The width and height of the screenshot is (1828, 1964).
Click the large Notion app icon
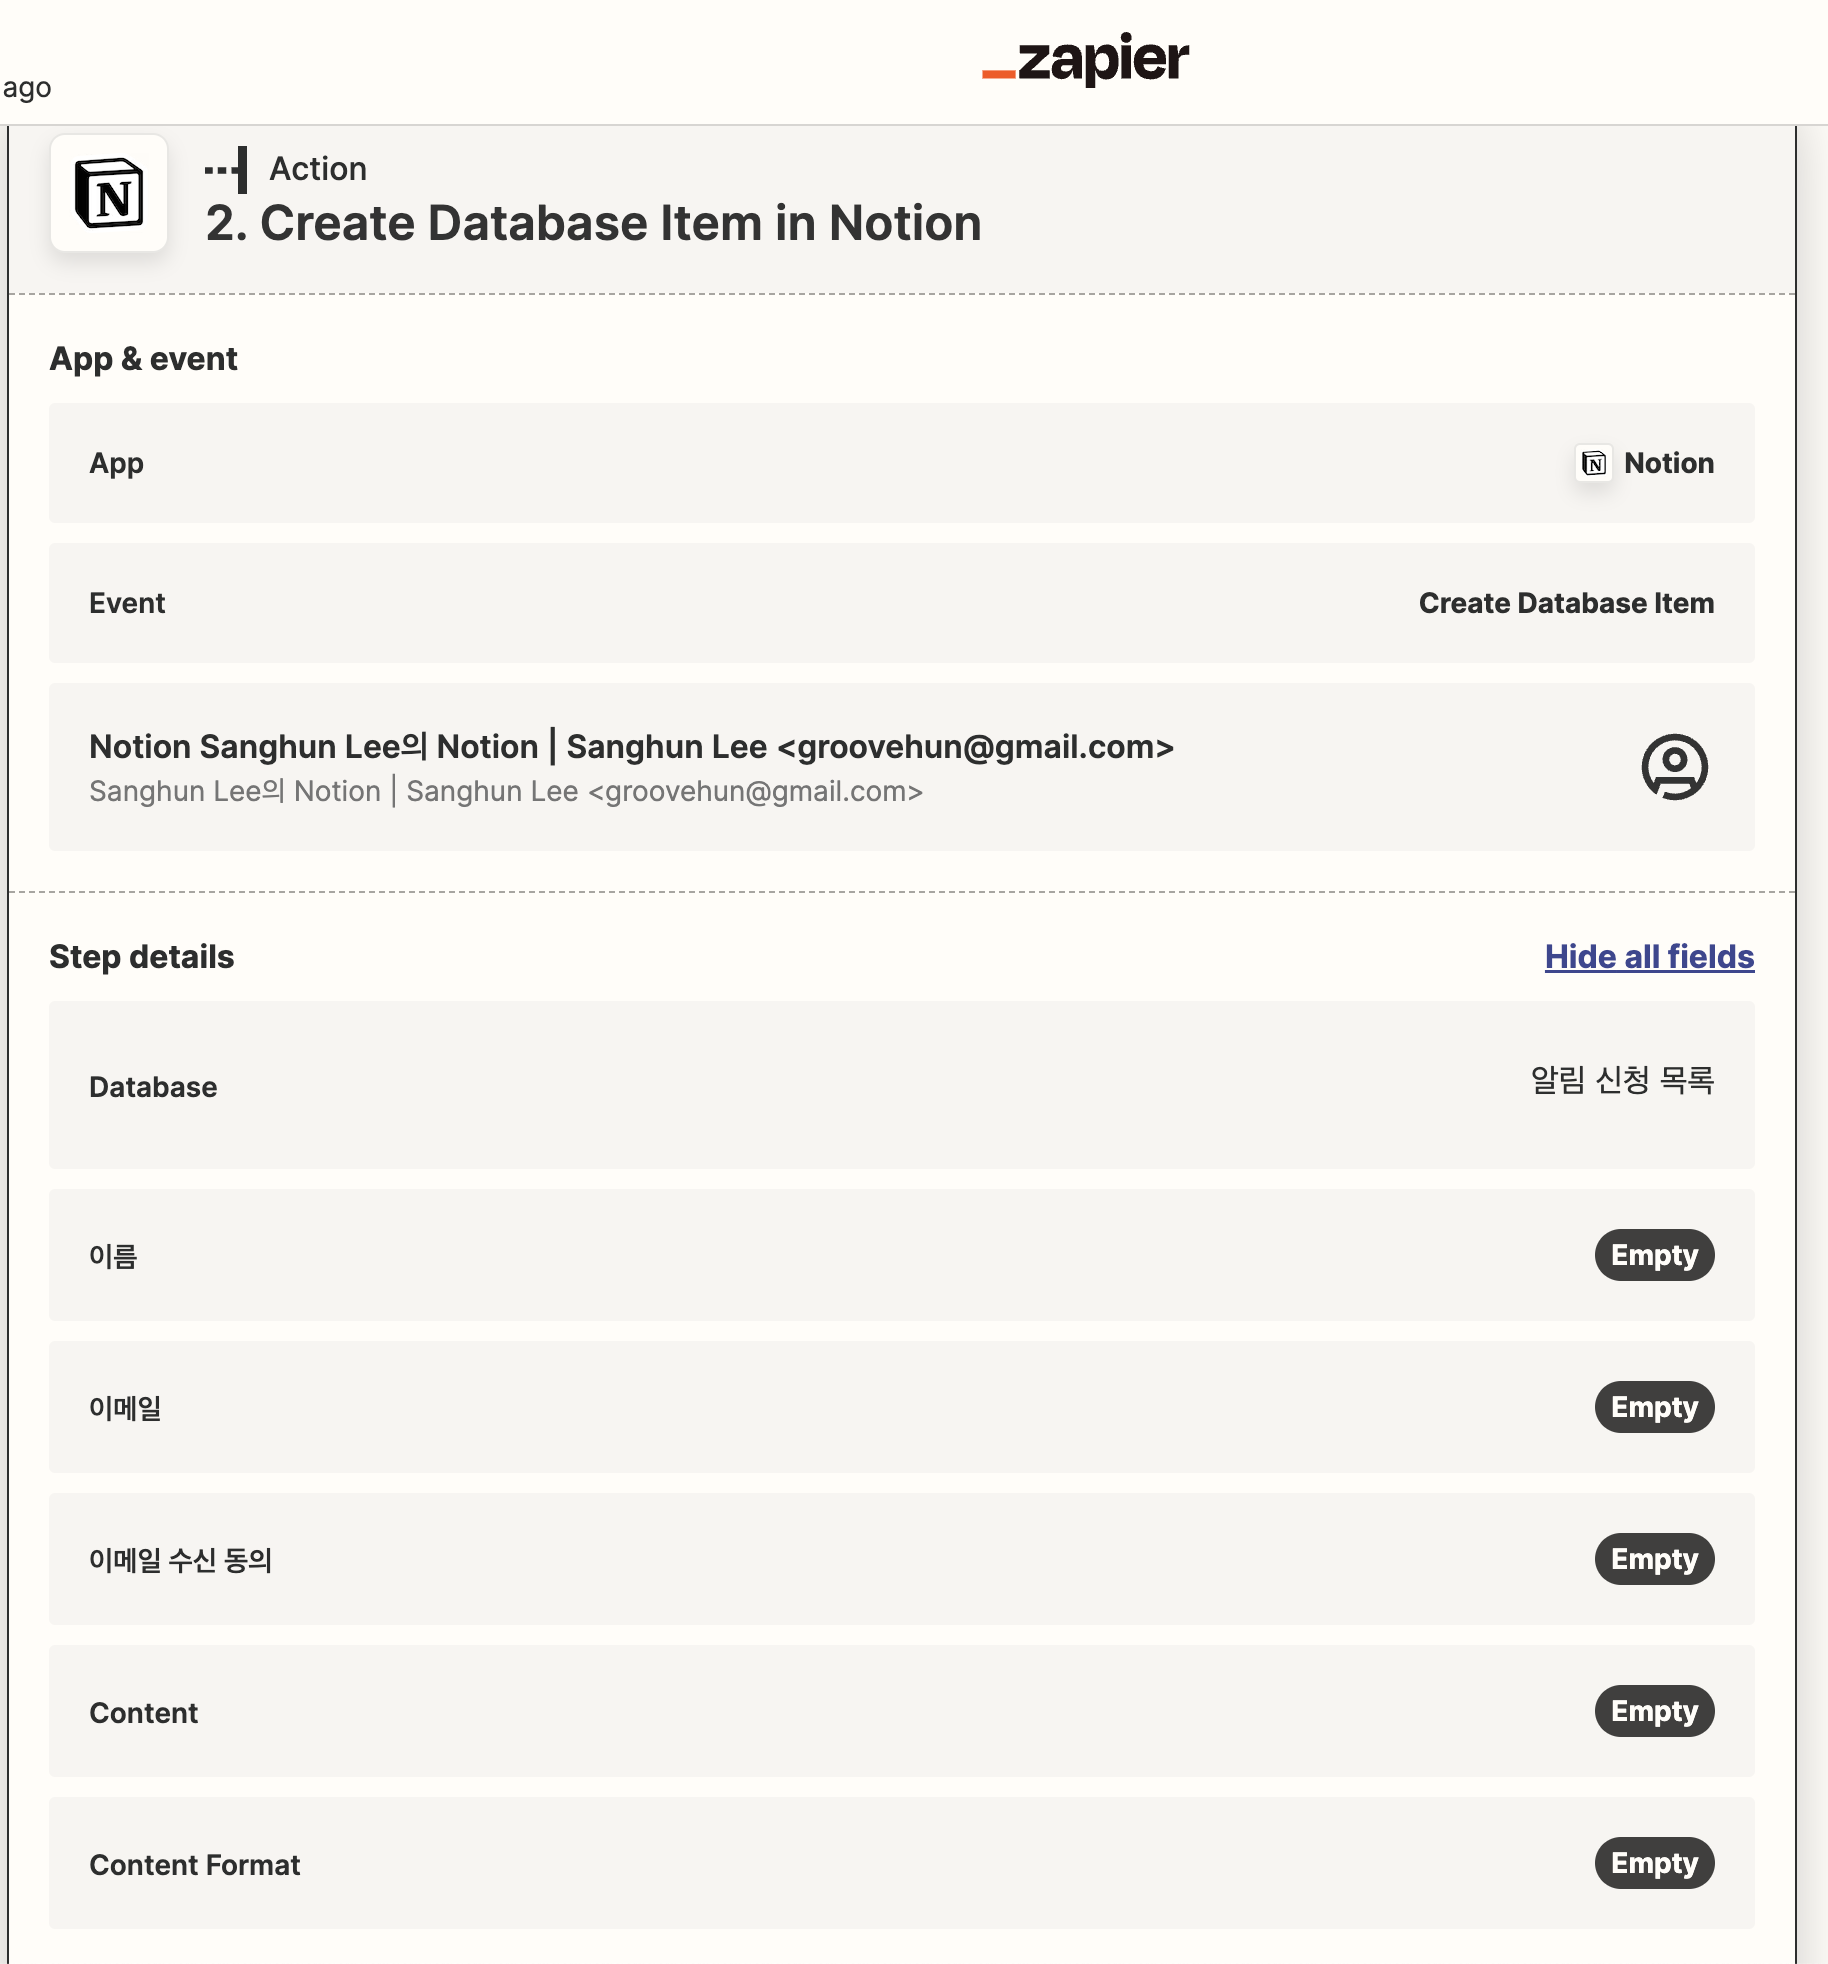(109, 193)
